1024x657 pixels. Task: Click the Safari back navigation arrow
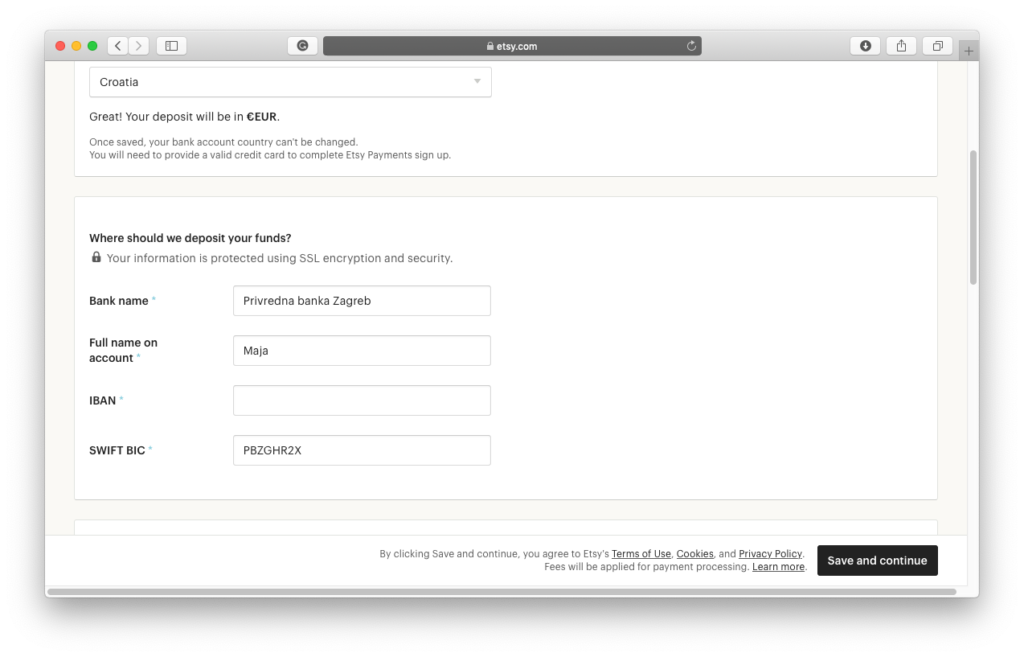point(118,46)
